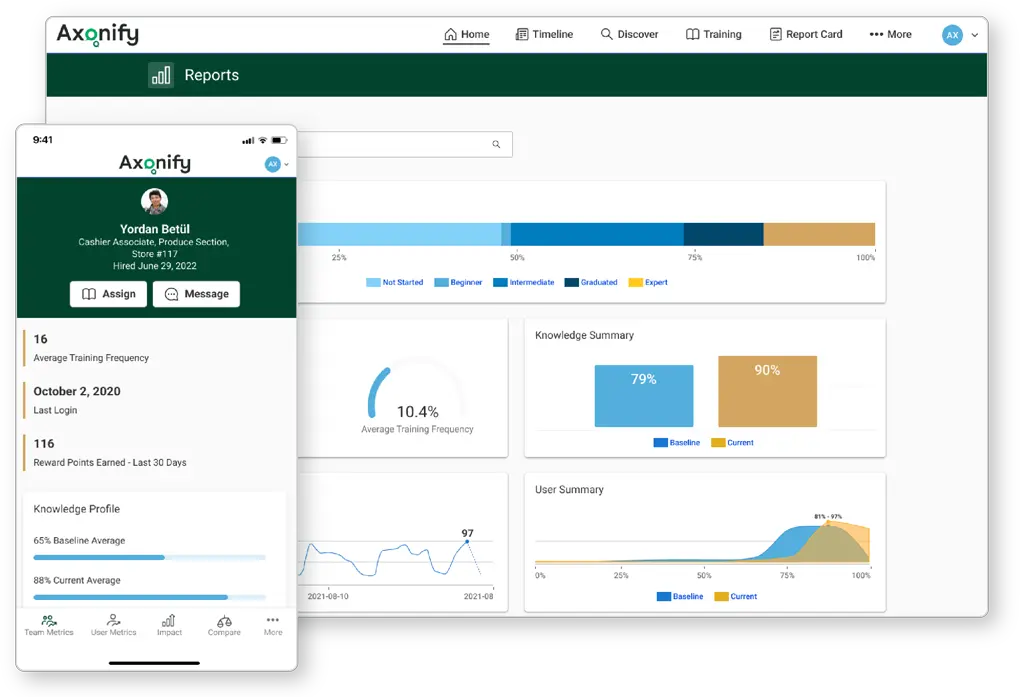This screenshot has height=697, width=1020.
Task: Click the 79% baseline bar
Action: coord(644,396)
